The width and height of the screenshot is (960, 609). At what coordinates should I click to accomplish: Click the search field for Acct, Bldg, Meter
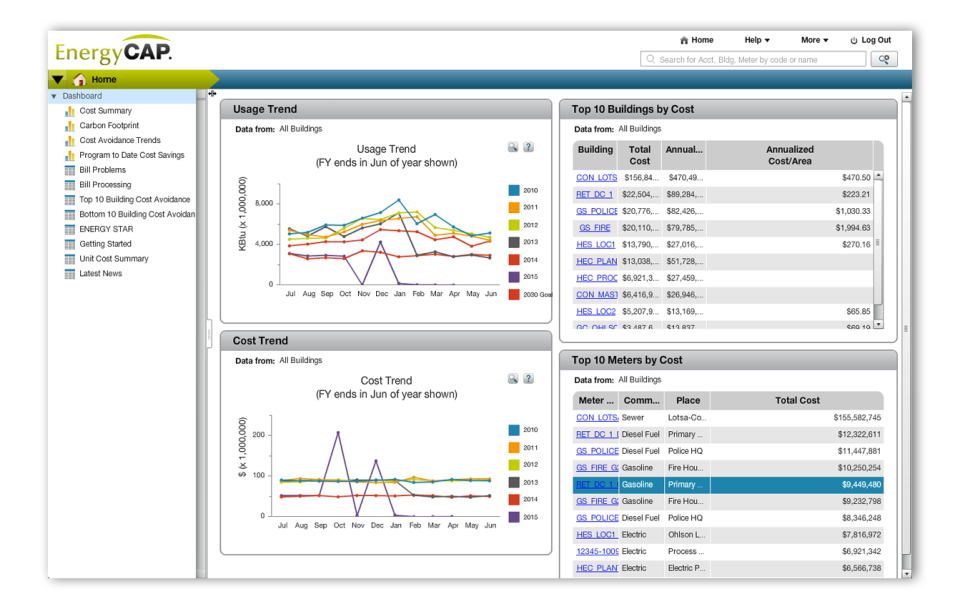(753, 59)
